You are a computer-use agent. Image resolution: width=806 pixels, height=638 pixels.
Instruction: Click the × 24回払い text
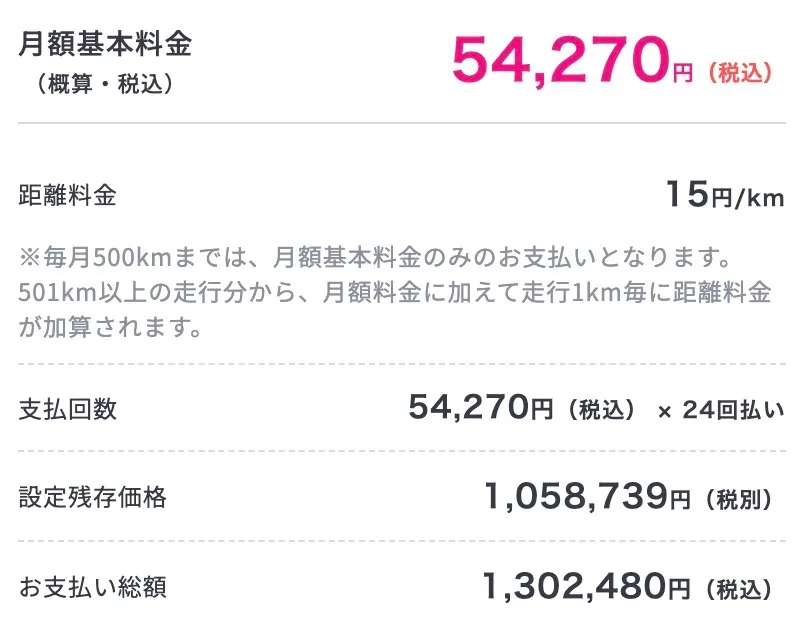[x=720, y=409]
